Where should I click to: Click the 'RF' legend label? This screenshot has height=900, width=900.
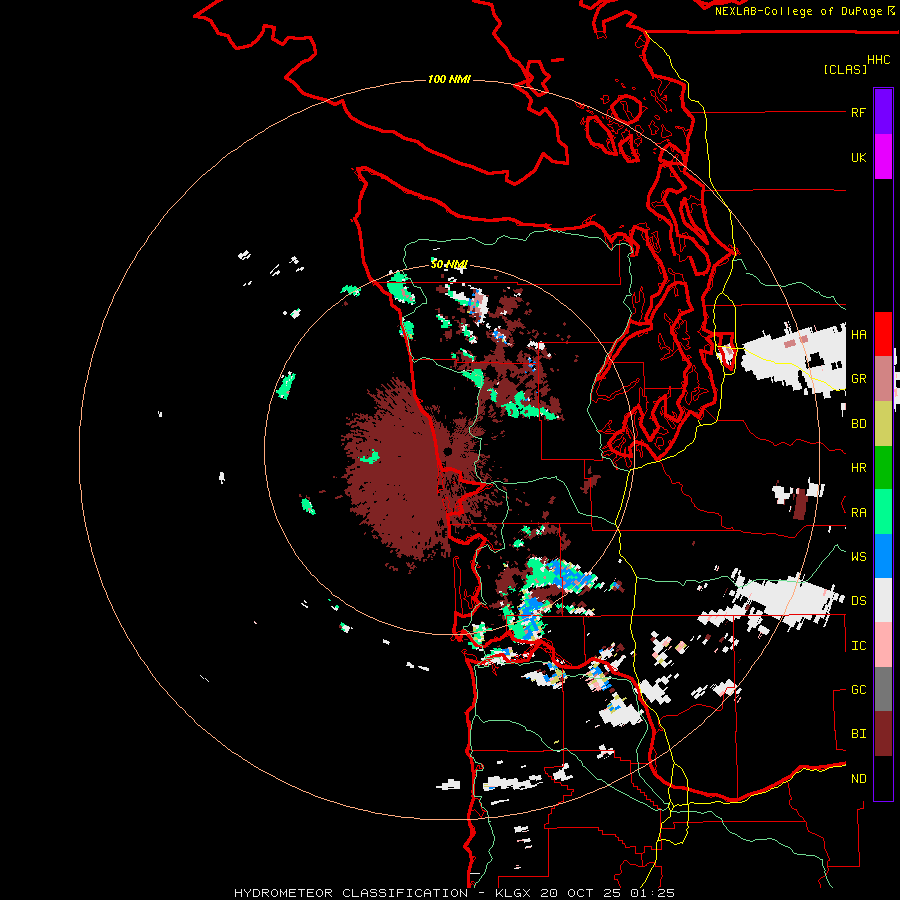click(858, 112)
